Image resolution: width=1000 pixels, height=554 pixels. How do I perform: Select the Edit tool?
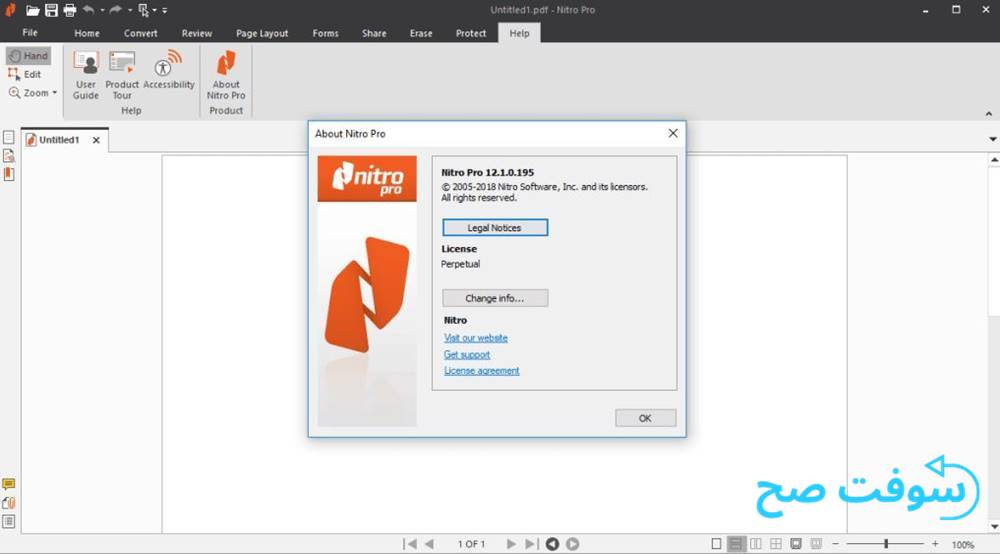tap(25, 75)
